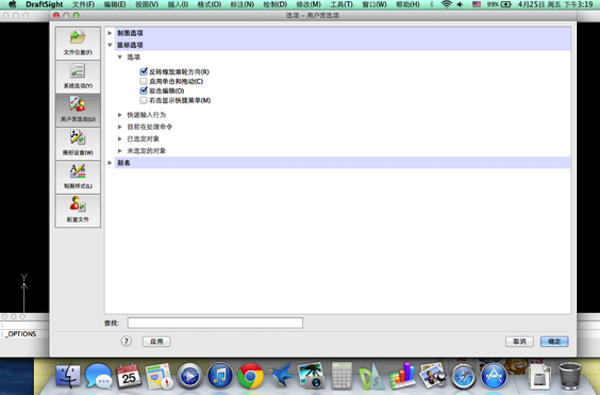Select the 用户首选项 user preferences category
Image resolution: width=600 pixels, height=395 pixels.
click(78, 110)
